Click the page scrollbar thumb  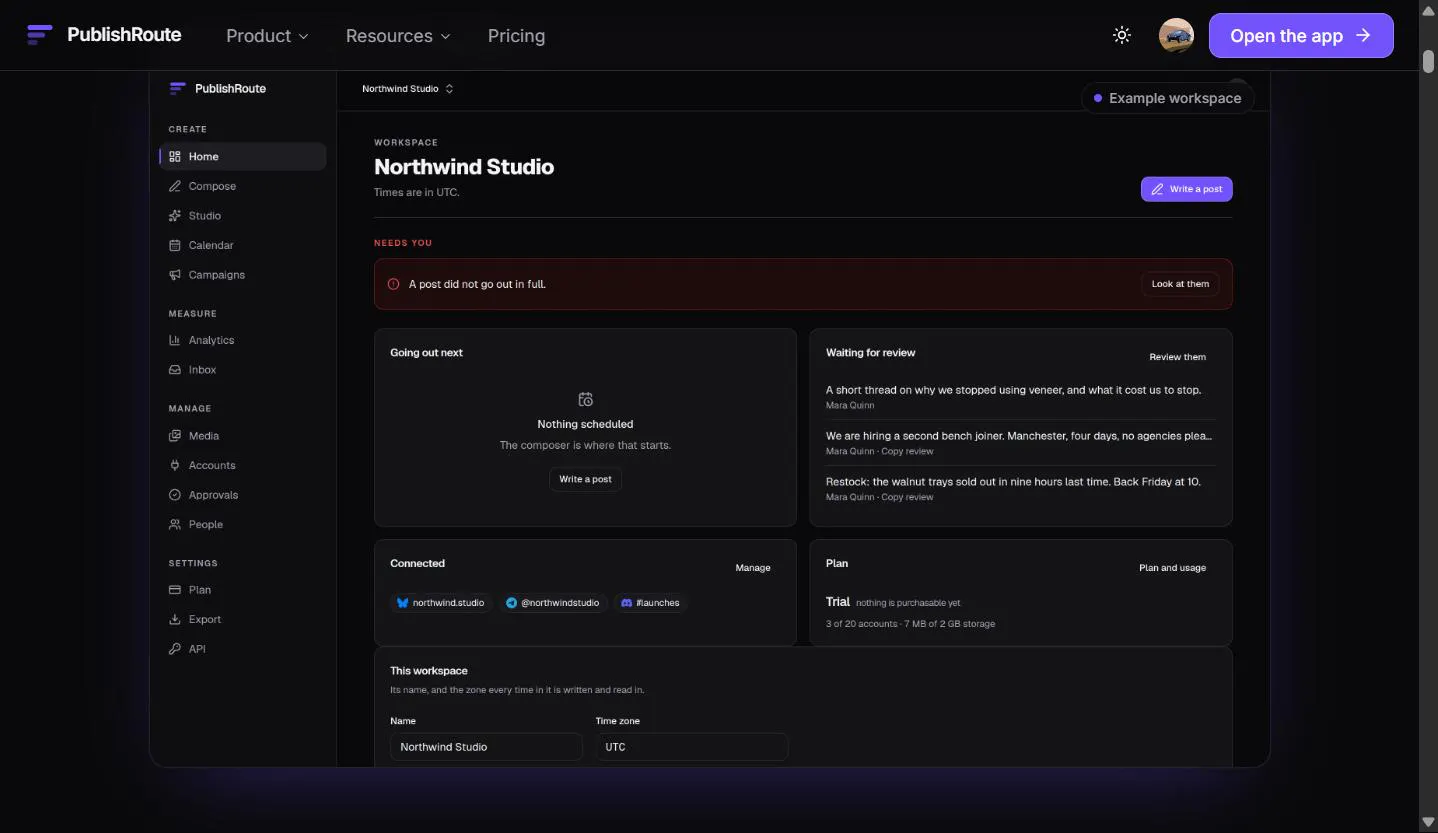point(1428,61)
